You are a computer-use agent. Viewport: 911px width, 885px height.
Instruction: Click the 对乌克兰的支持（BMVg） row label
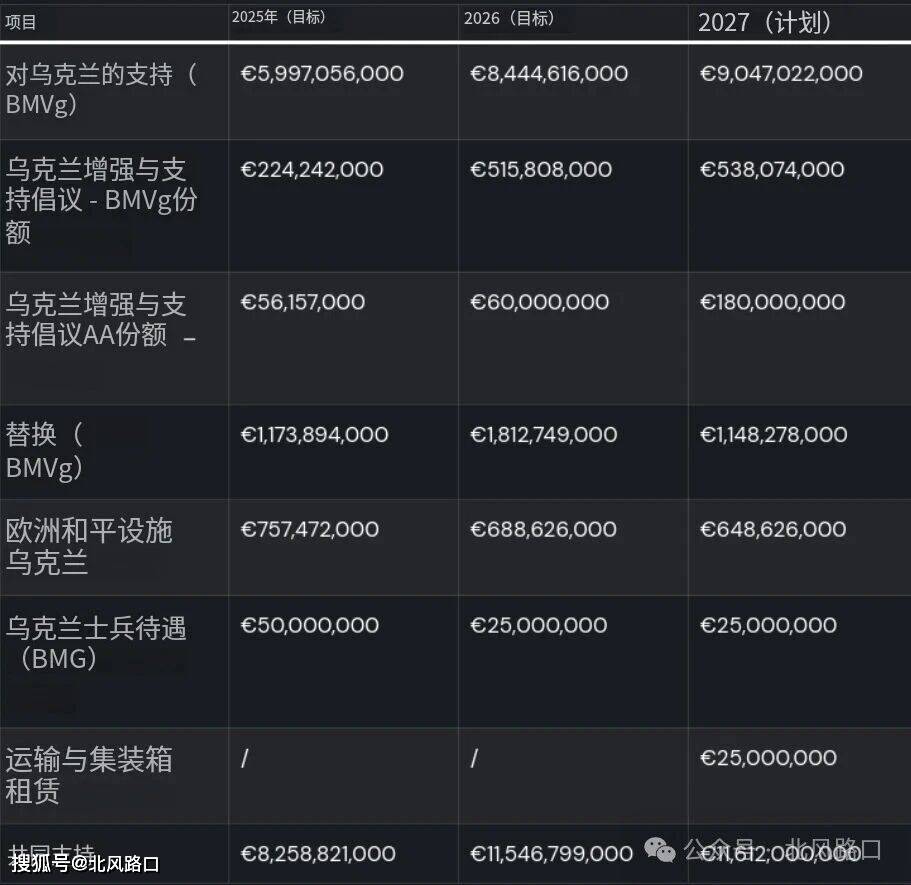coord(102,89)
